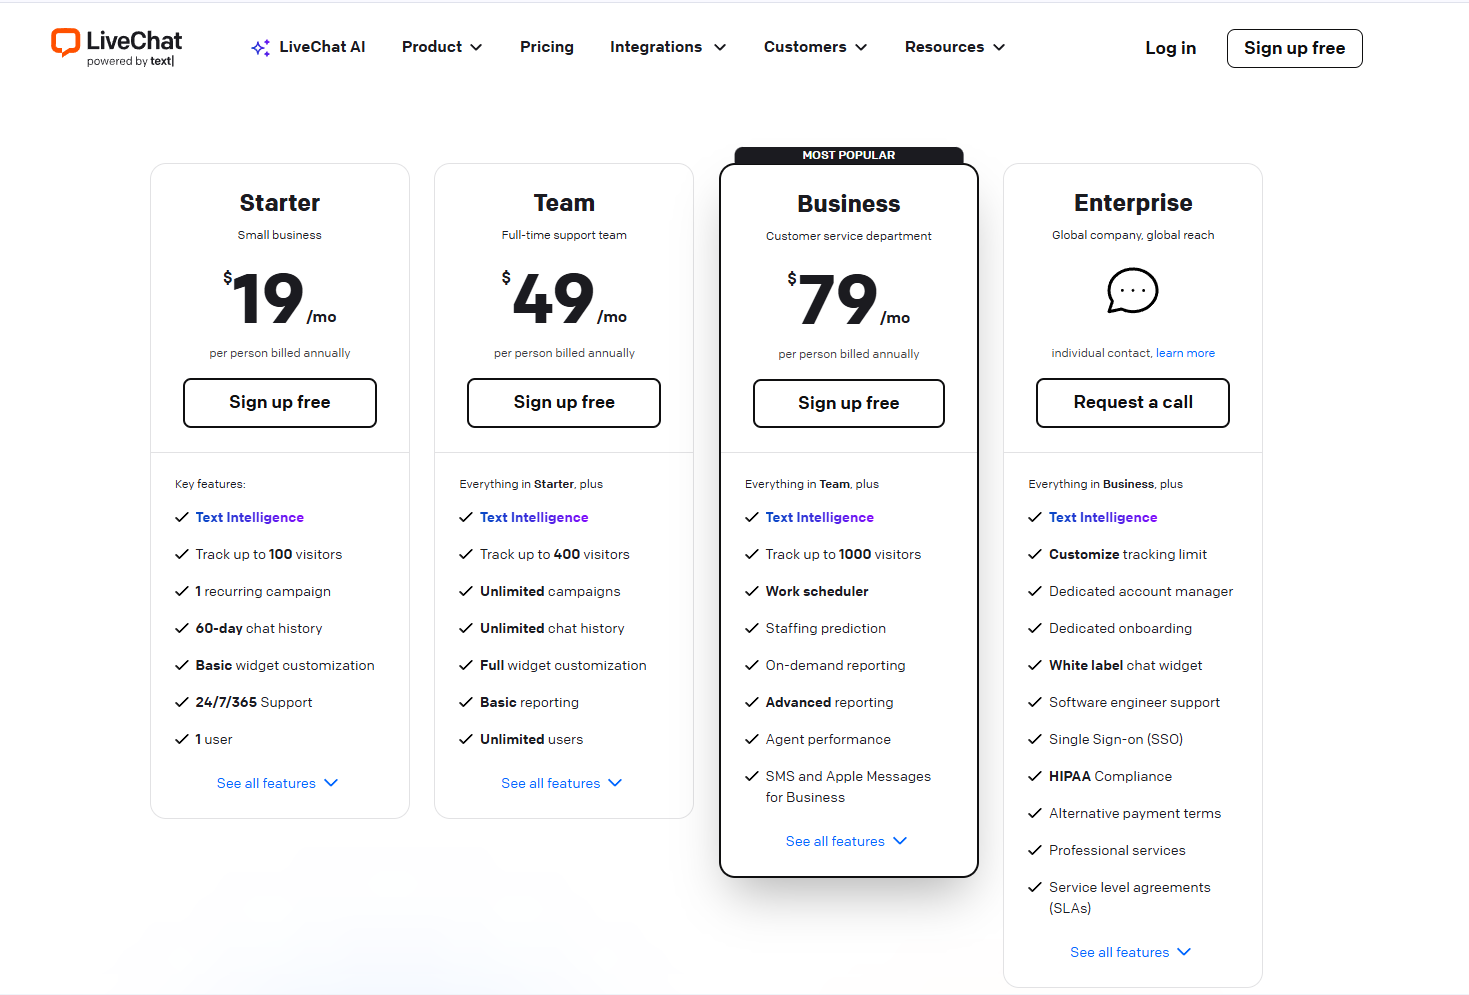Open Text Intelligence link in Business plan
This screenshot has width=1469, height=995.
[819, 517]
